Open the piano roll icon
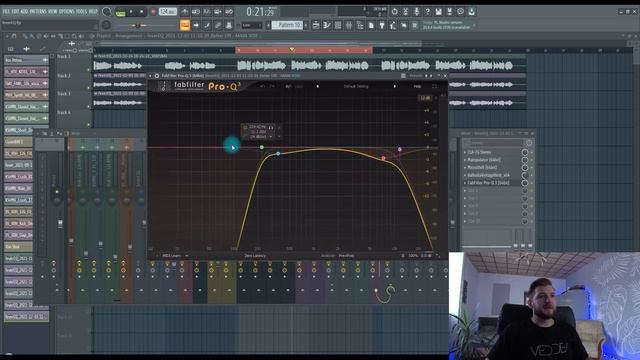Screen dimensions: 640x360 (x=327, y=25)
